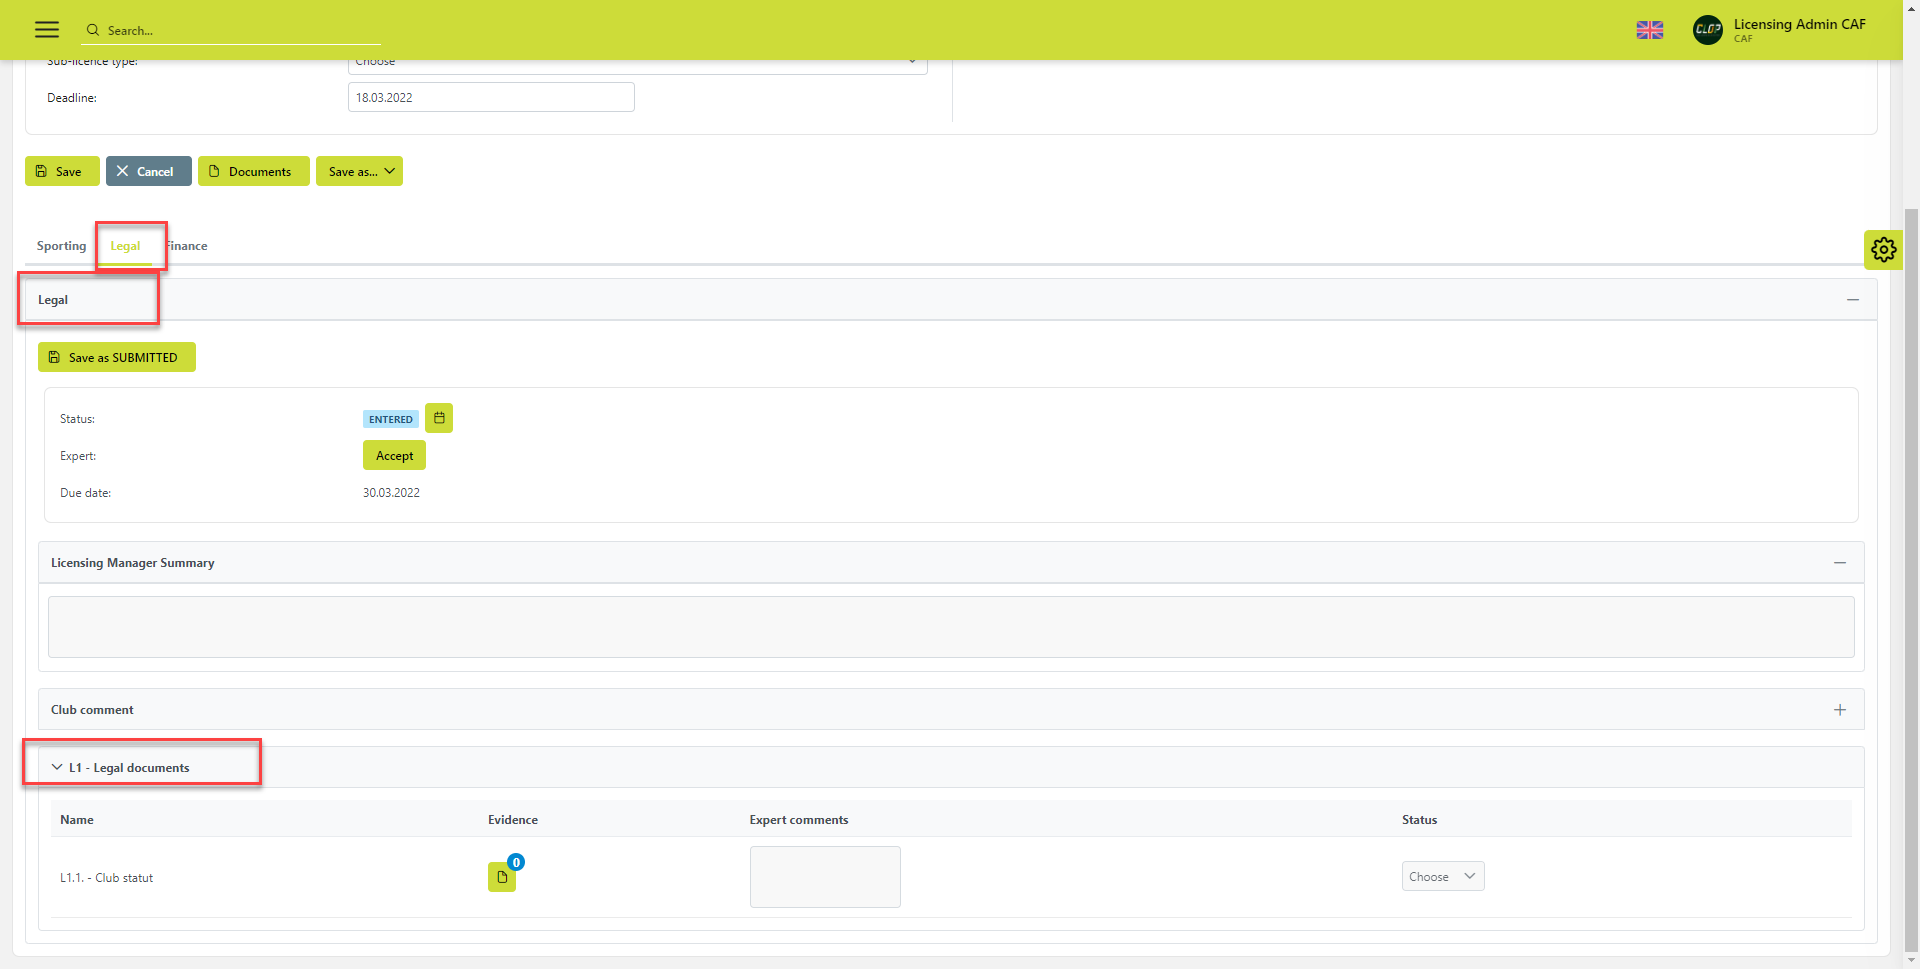Open the Save as... dropdown button
The height and width of the screenshot is (969, 1920).
click(359, 171)
